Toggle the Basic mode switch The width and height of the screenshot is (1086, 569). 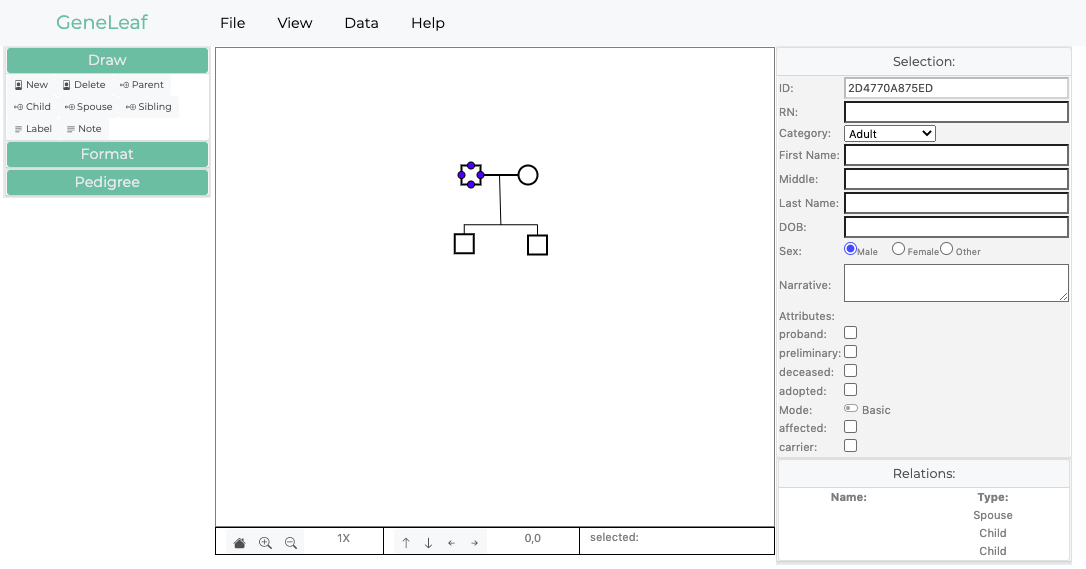coord(851,409)
